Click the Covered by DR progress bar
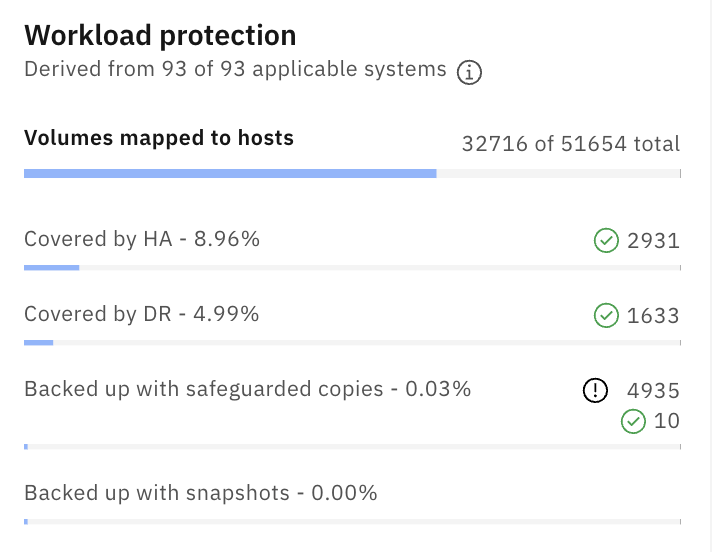712x552 pixels. (352, 343)
